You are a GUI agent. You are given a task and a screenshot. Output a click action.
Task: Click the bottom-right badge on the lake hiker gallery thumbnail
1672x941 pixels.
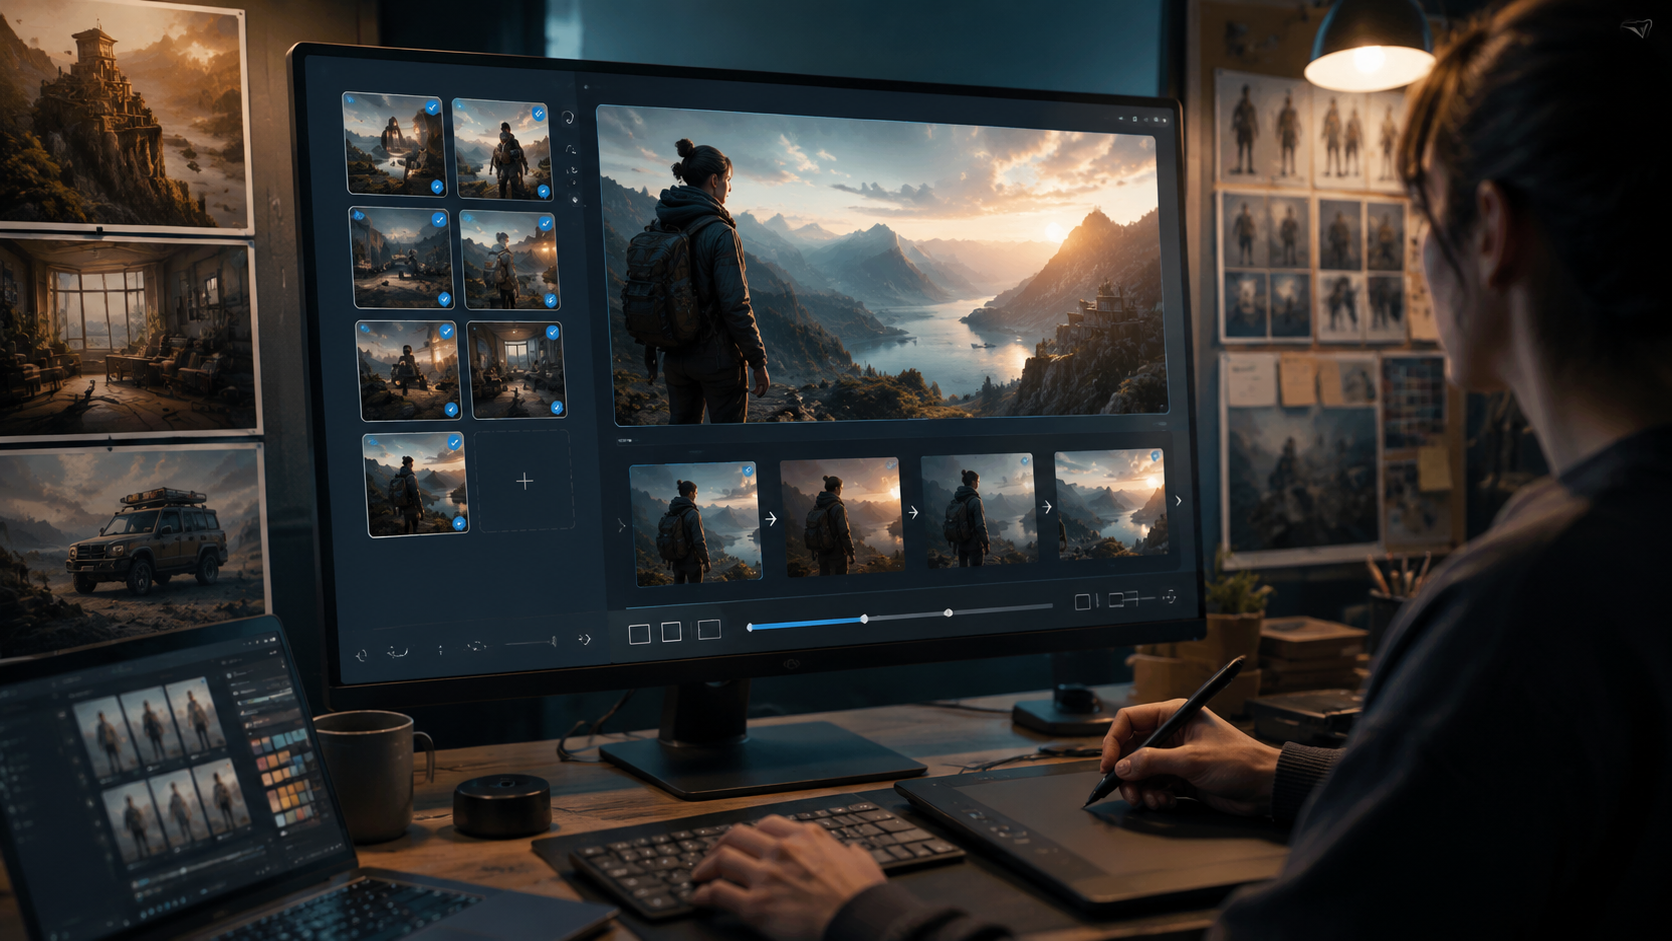(x=459, y=523)
